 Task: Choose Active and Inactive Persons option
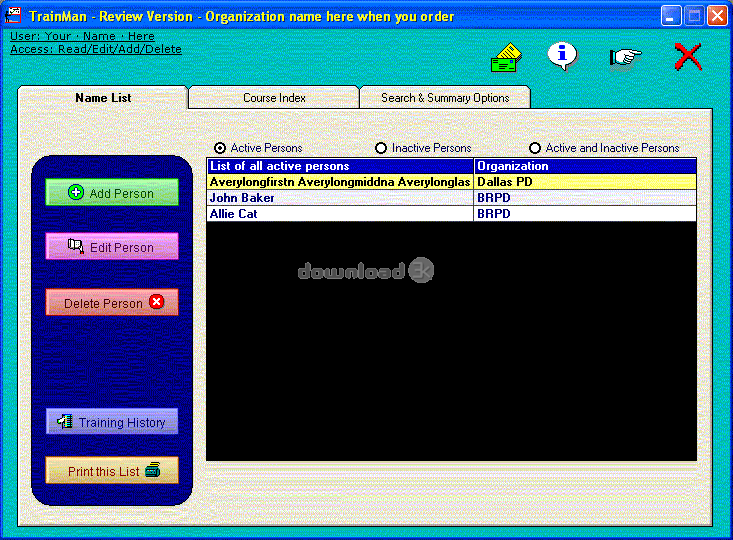click(x=535, y=148)
